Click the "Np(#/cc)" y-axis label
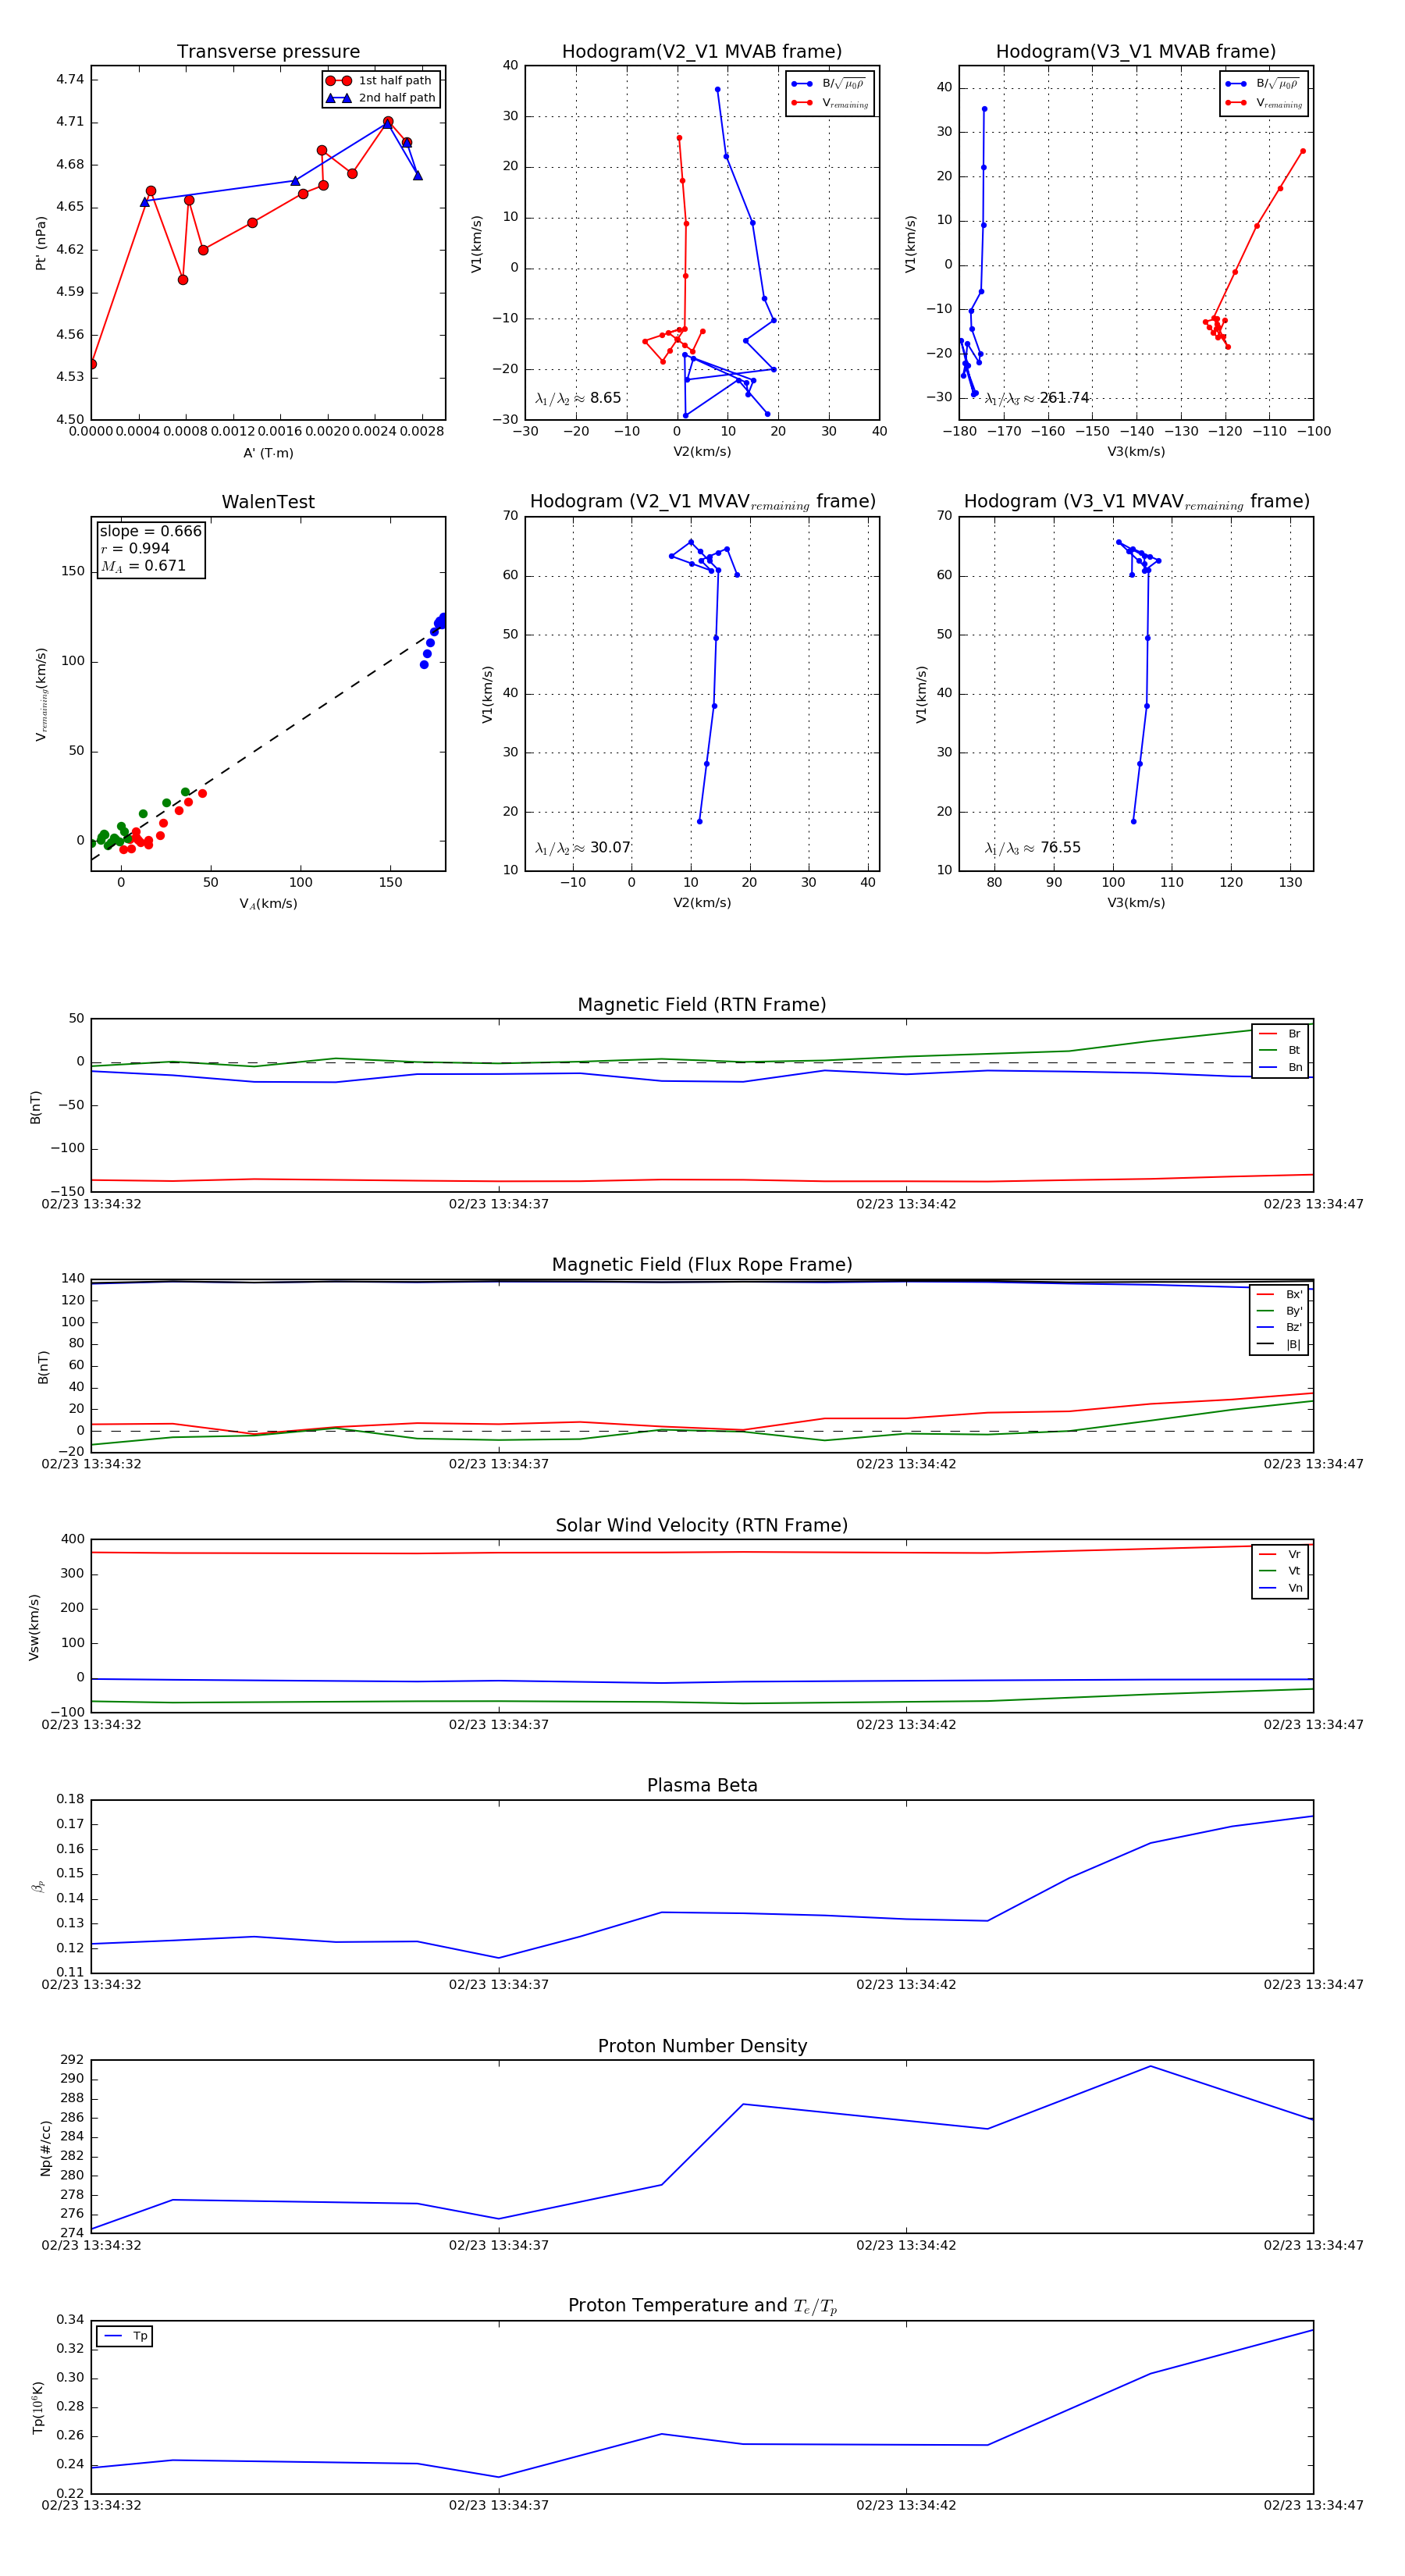This screenshot has height=2576, width=1405. pyautogui.click(x=45, y=2148)
